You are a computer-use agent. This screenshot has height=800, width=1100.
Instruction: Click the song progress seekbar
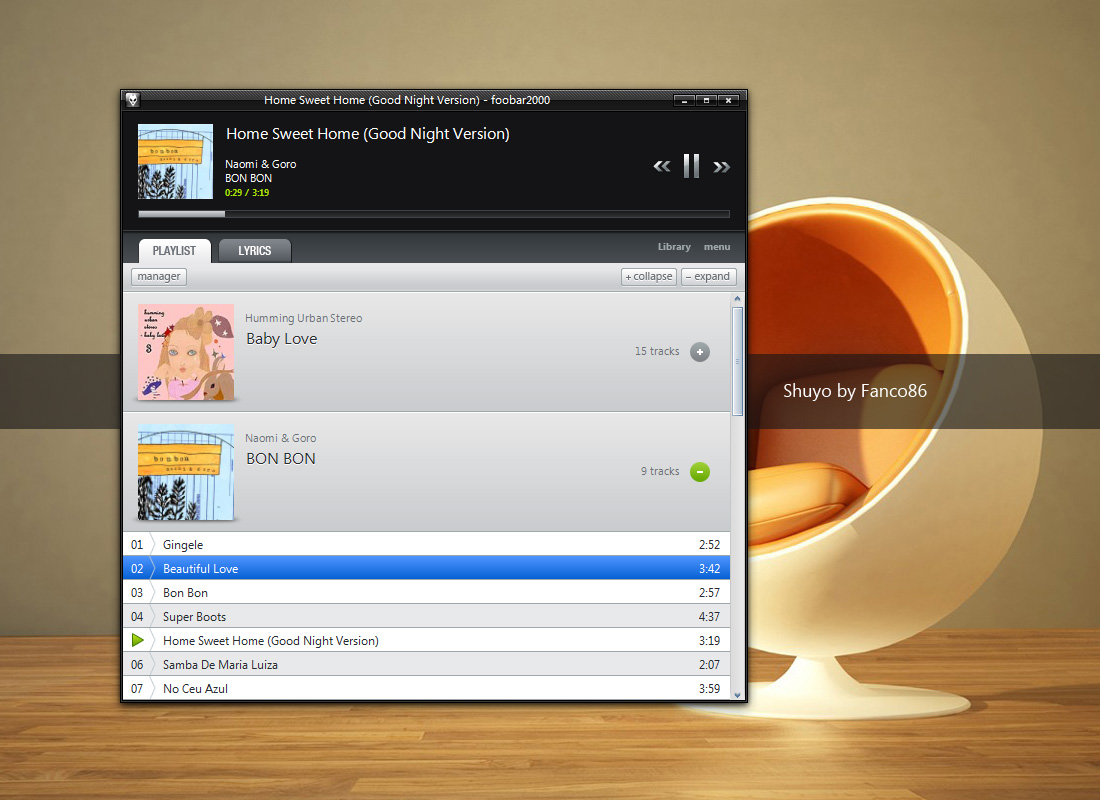pos(435,213)
